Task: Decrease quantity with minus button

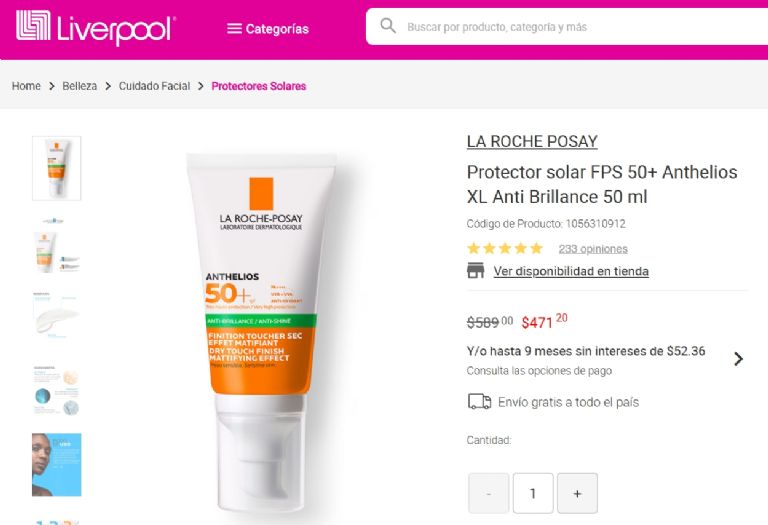Action: (x=488, y=493)
